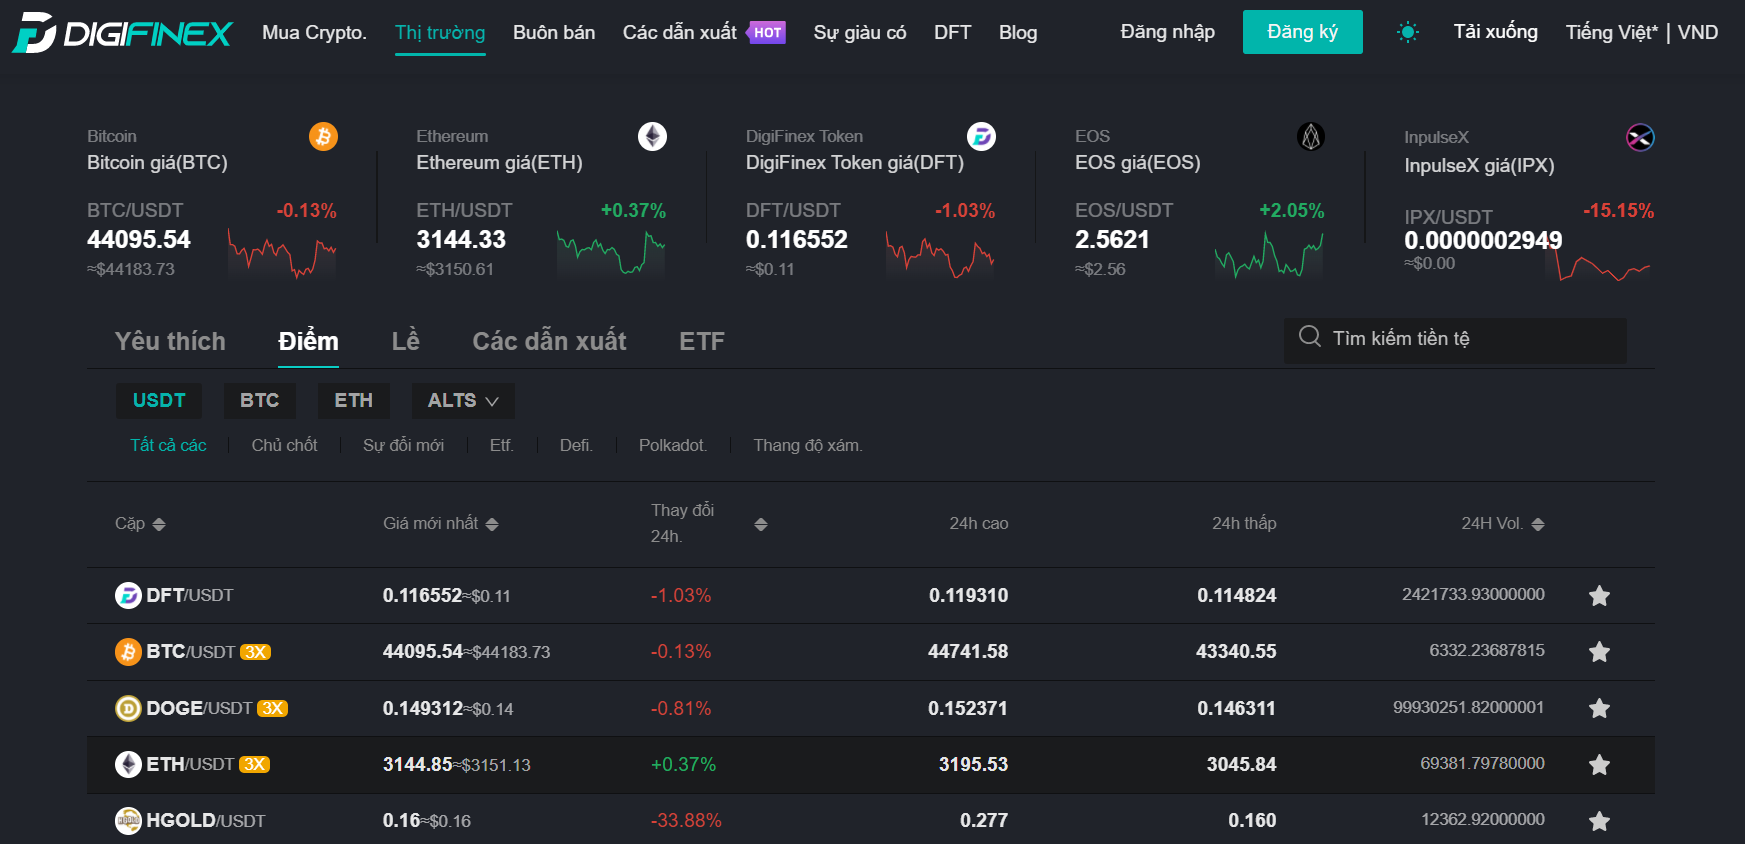Switch to the Điểm tab
This screenshot has width=1745, height=844.
pos(308,341)
